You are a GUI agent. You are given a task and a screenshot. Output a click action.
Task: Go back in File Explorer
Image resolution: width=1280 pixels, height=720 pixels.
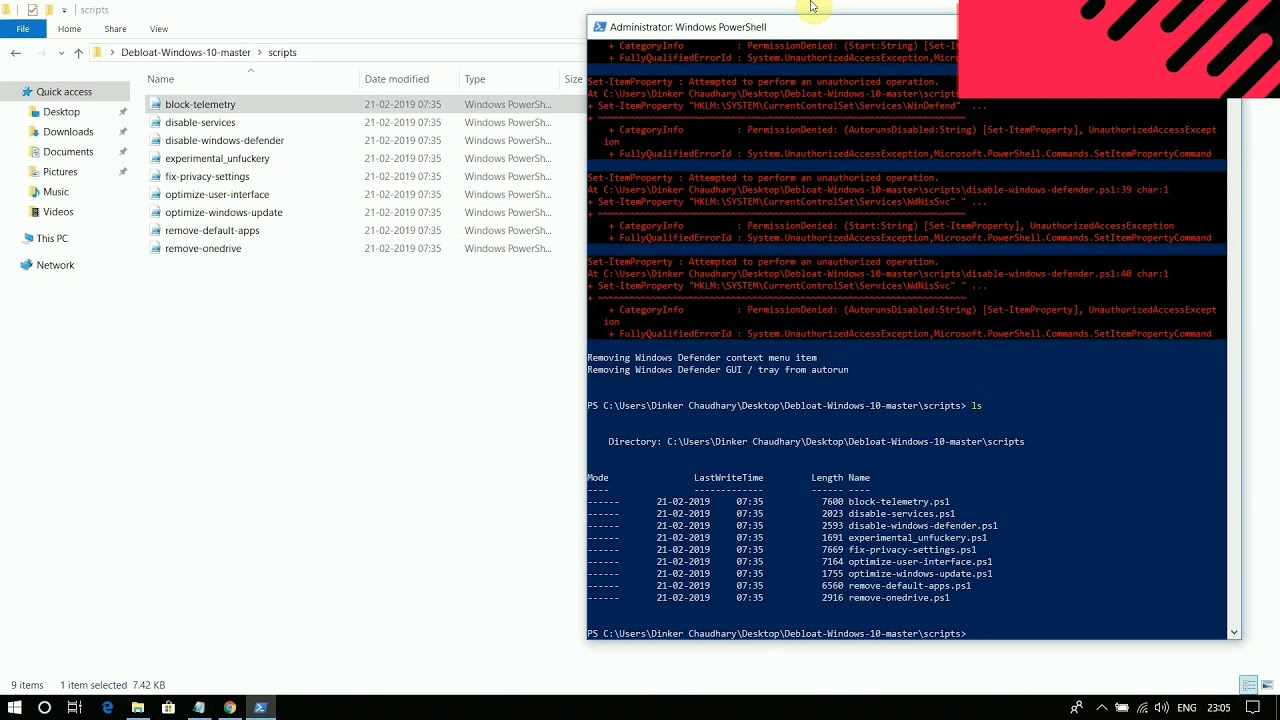[x=15, y=53]
